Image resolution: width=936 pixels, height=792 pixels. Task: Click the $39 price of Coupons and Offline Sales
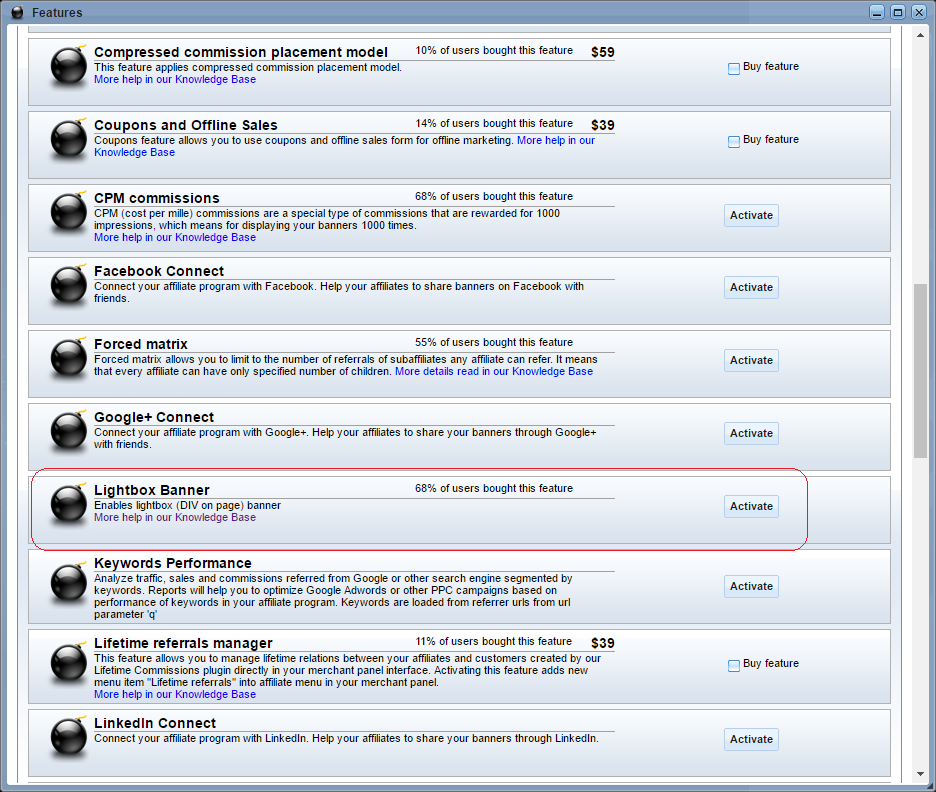click(602, 125)
